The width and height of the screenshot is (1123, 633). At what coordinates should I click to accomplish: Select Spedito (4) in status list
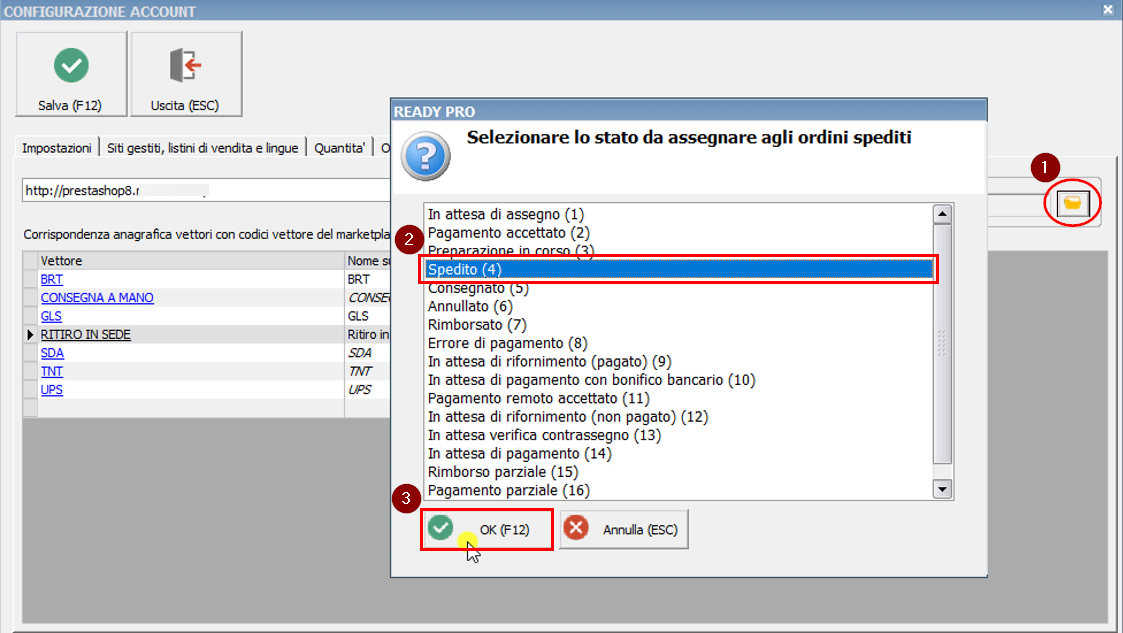(x=676, y=269)
